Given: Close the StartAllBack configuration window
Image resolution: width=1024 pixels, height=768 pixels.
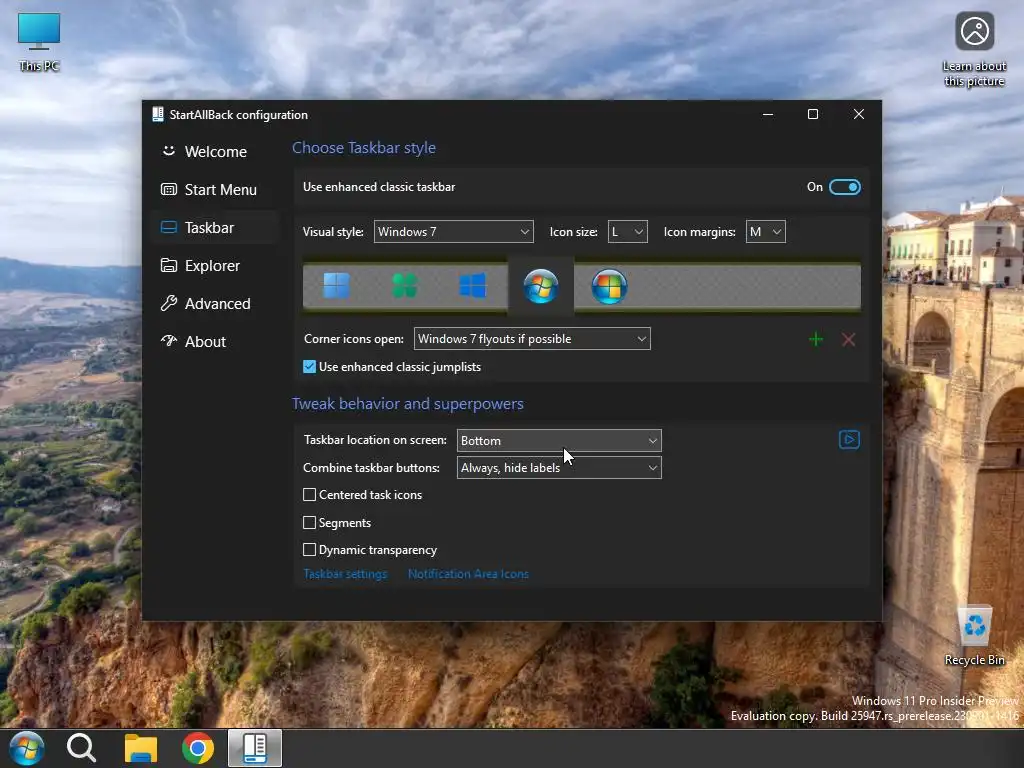Looking at the screenshot, I should point(859,114).
